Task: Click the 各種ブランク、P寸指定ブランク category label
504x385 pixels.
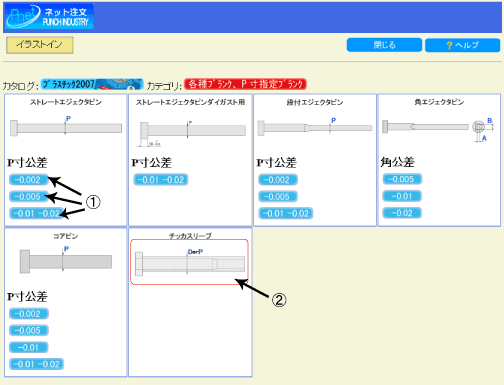Action: click(245, 84)
